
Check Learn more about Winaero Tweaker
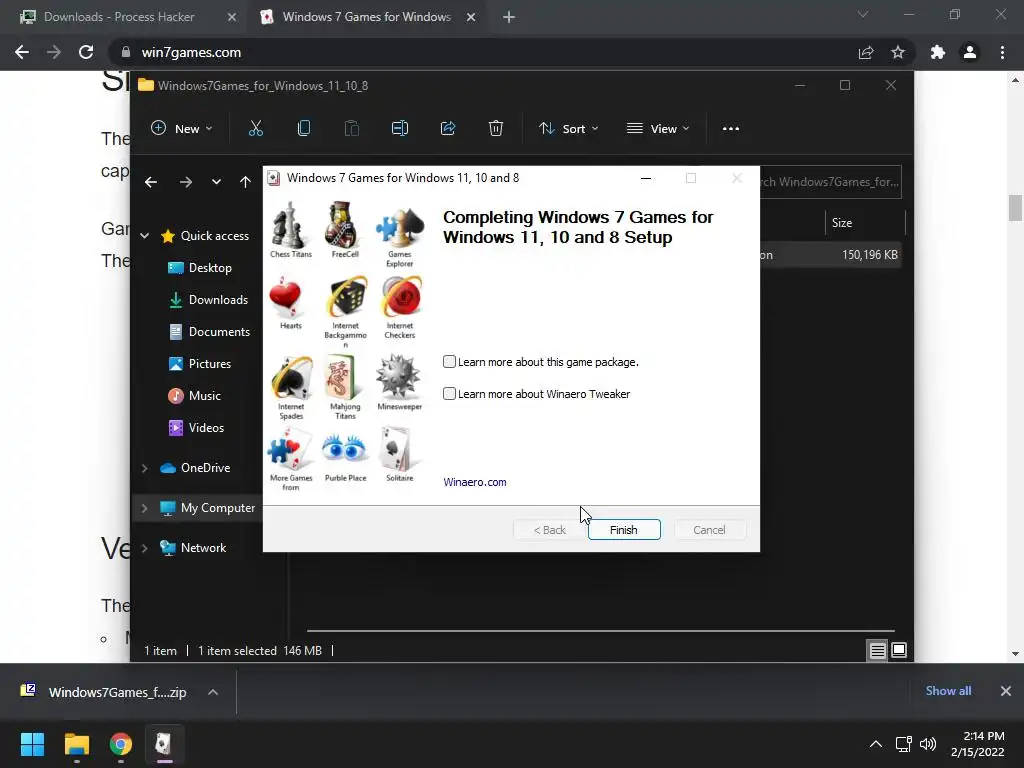pyautogui.click(x=449, y=394)
